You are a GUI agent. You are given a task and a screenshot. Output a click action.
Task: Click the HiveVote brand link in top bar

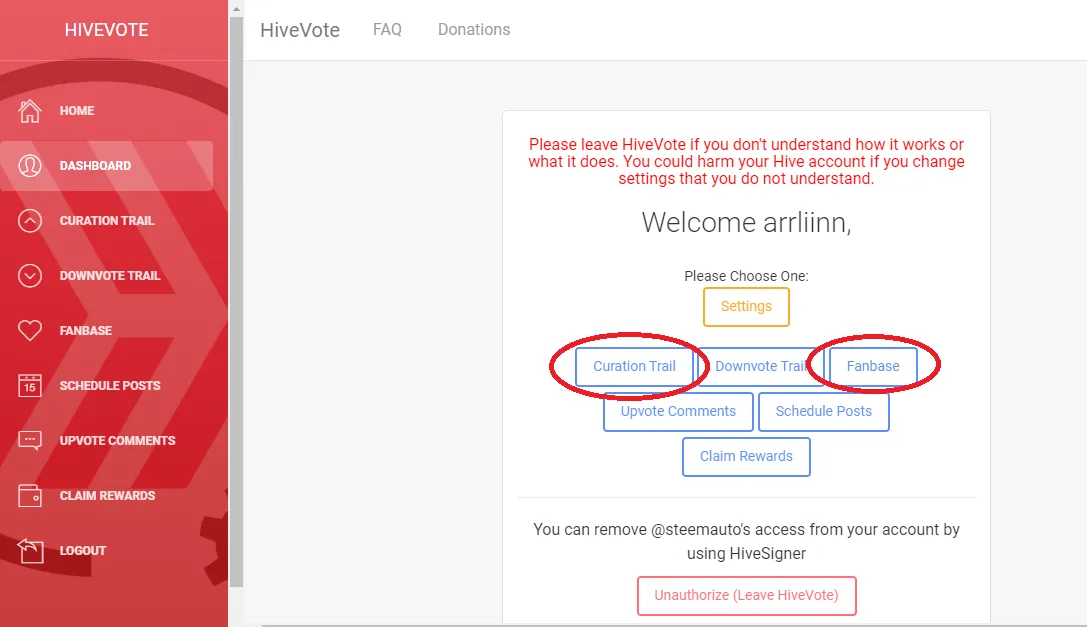pyautogui.click(x=300, y=30)
